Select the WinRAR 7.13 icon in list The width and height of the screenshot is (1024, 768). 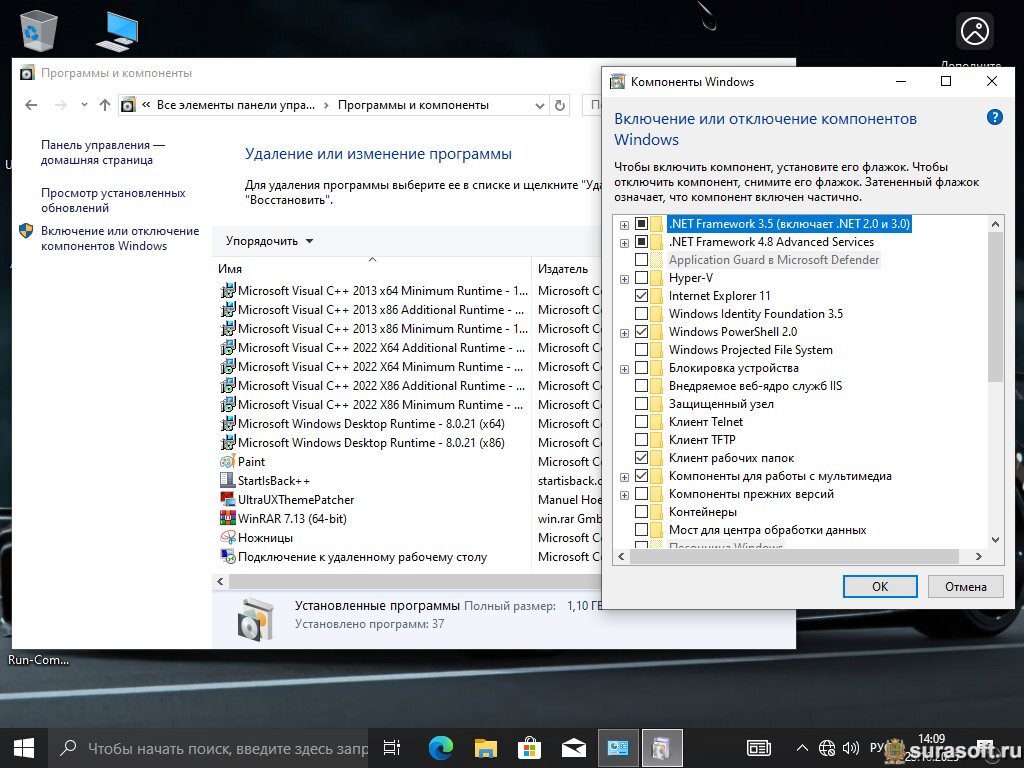point(228,519)
